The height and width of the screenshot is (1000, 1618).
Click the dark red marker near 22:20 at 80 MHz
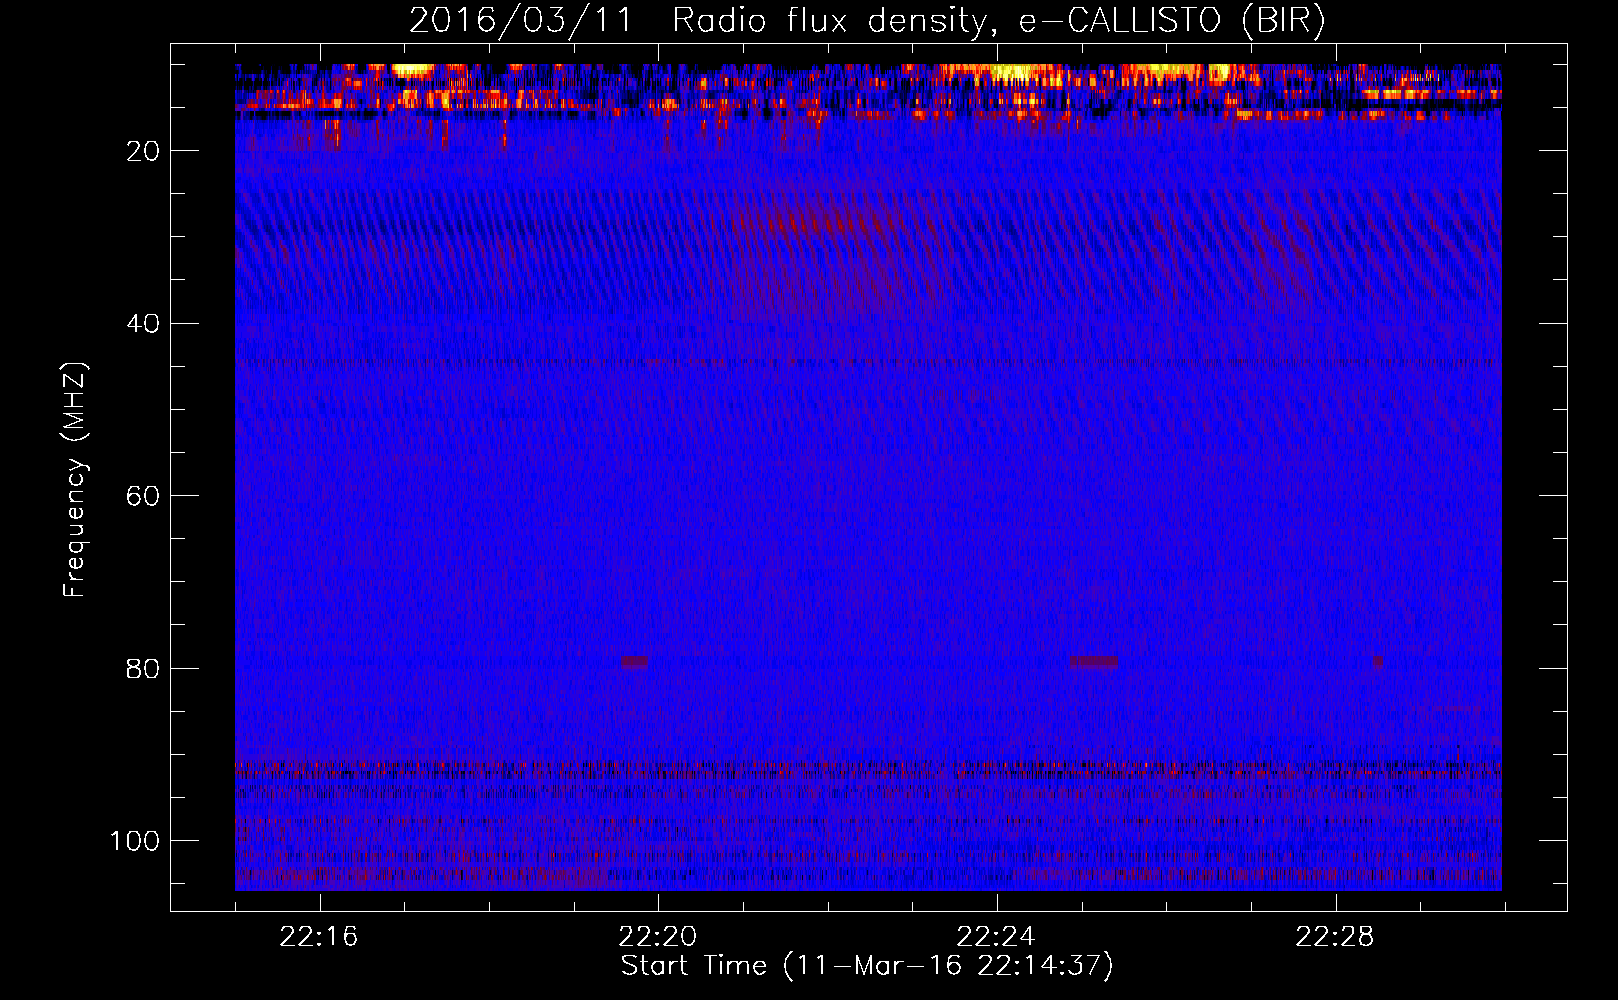coord(634,661)
